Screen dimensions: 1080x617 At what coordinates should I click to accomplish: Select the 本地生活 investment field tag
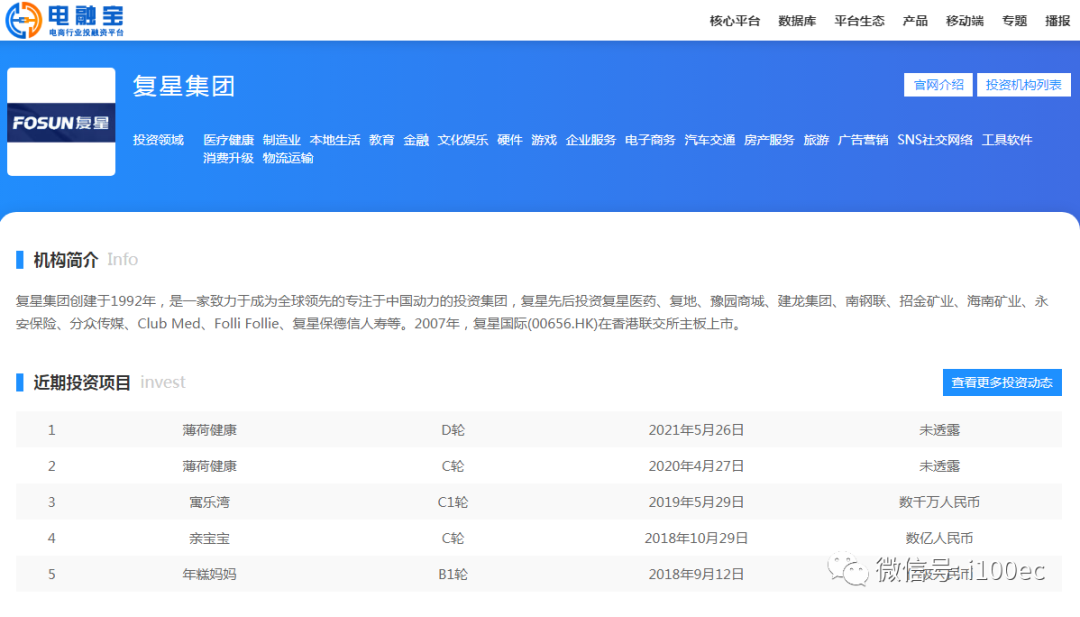click(x=335, y=140)
